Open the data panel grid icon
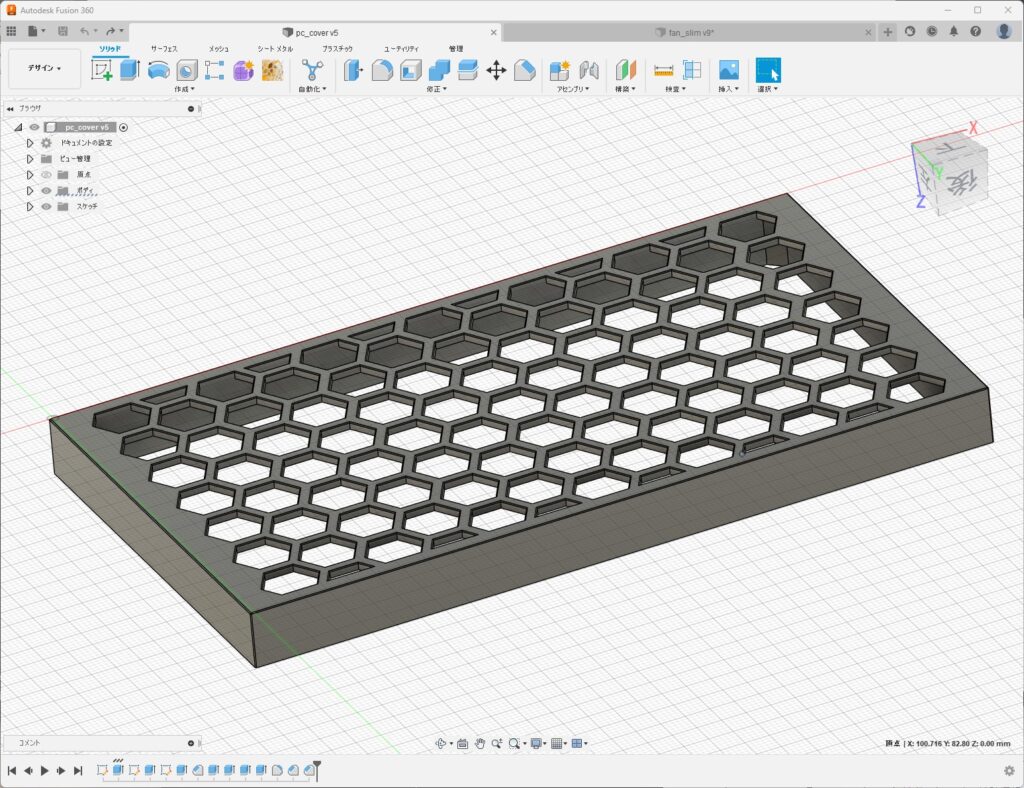The height and width of the screenshot is (788, 1024). pyautogui.click(x=11, y=31)
